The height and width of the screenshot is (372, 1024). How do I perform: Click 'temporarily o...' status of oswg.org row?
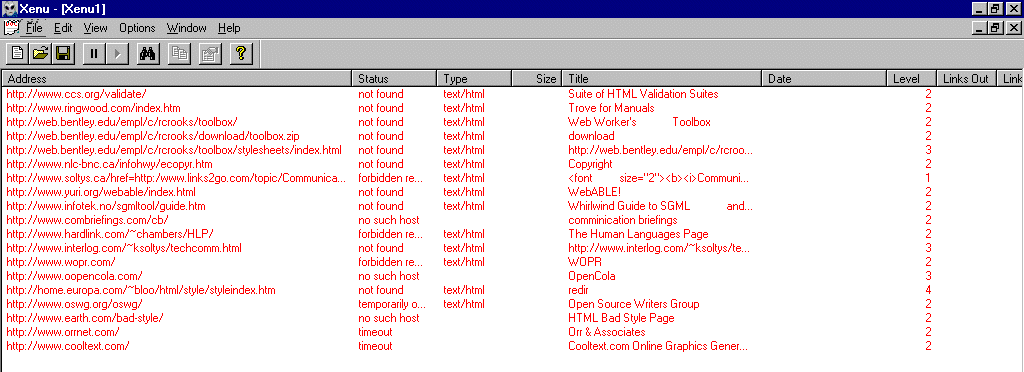tap(392, 304)
